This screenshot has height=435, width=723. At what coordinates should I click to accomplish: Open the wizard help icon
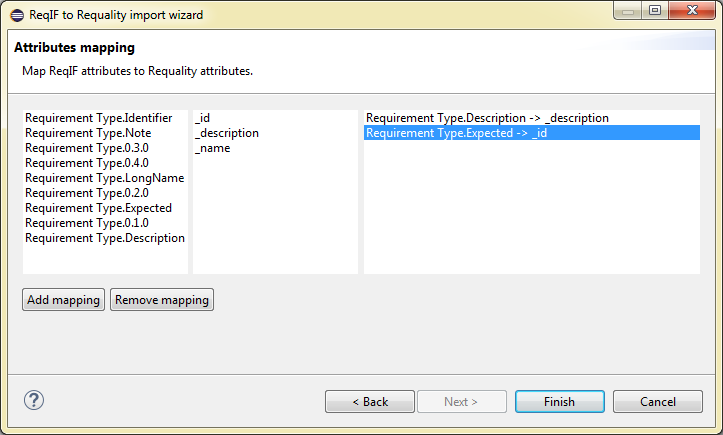click(x=34, y=400)
